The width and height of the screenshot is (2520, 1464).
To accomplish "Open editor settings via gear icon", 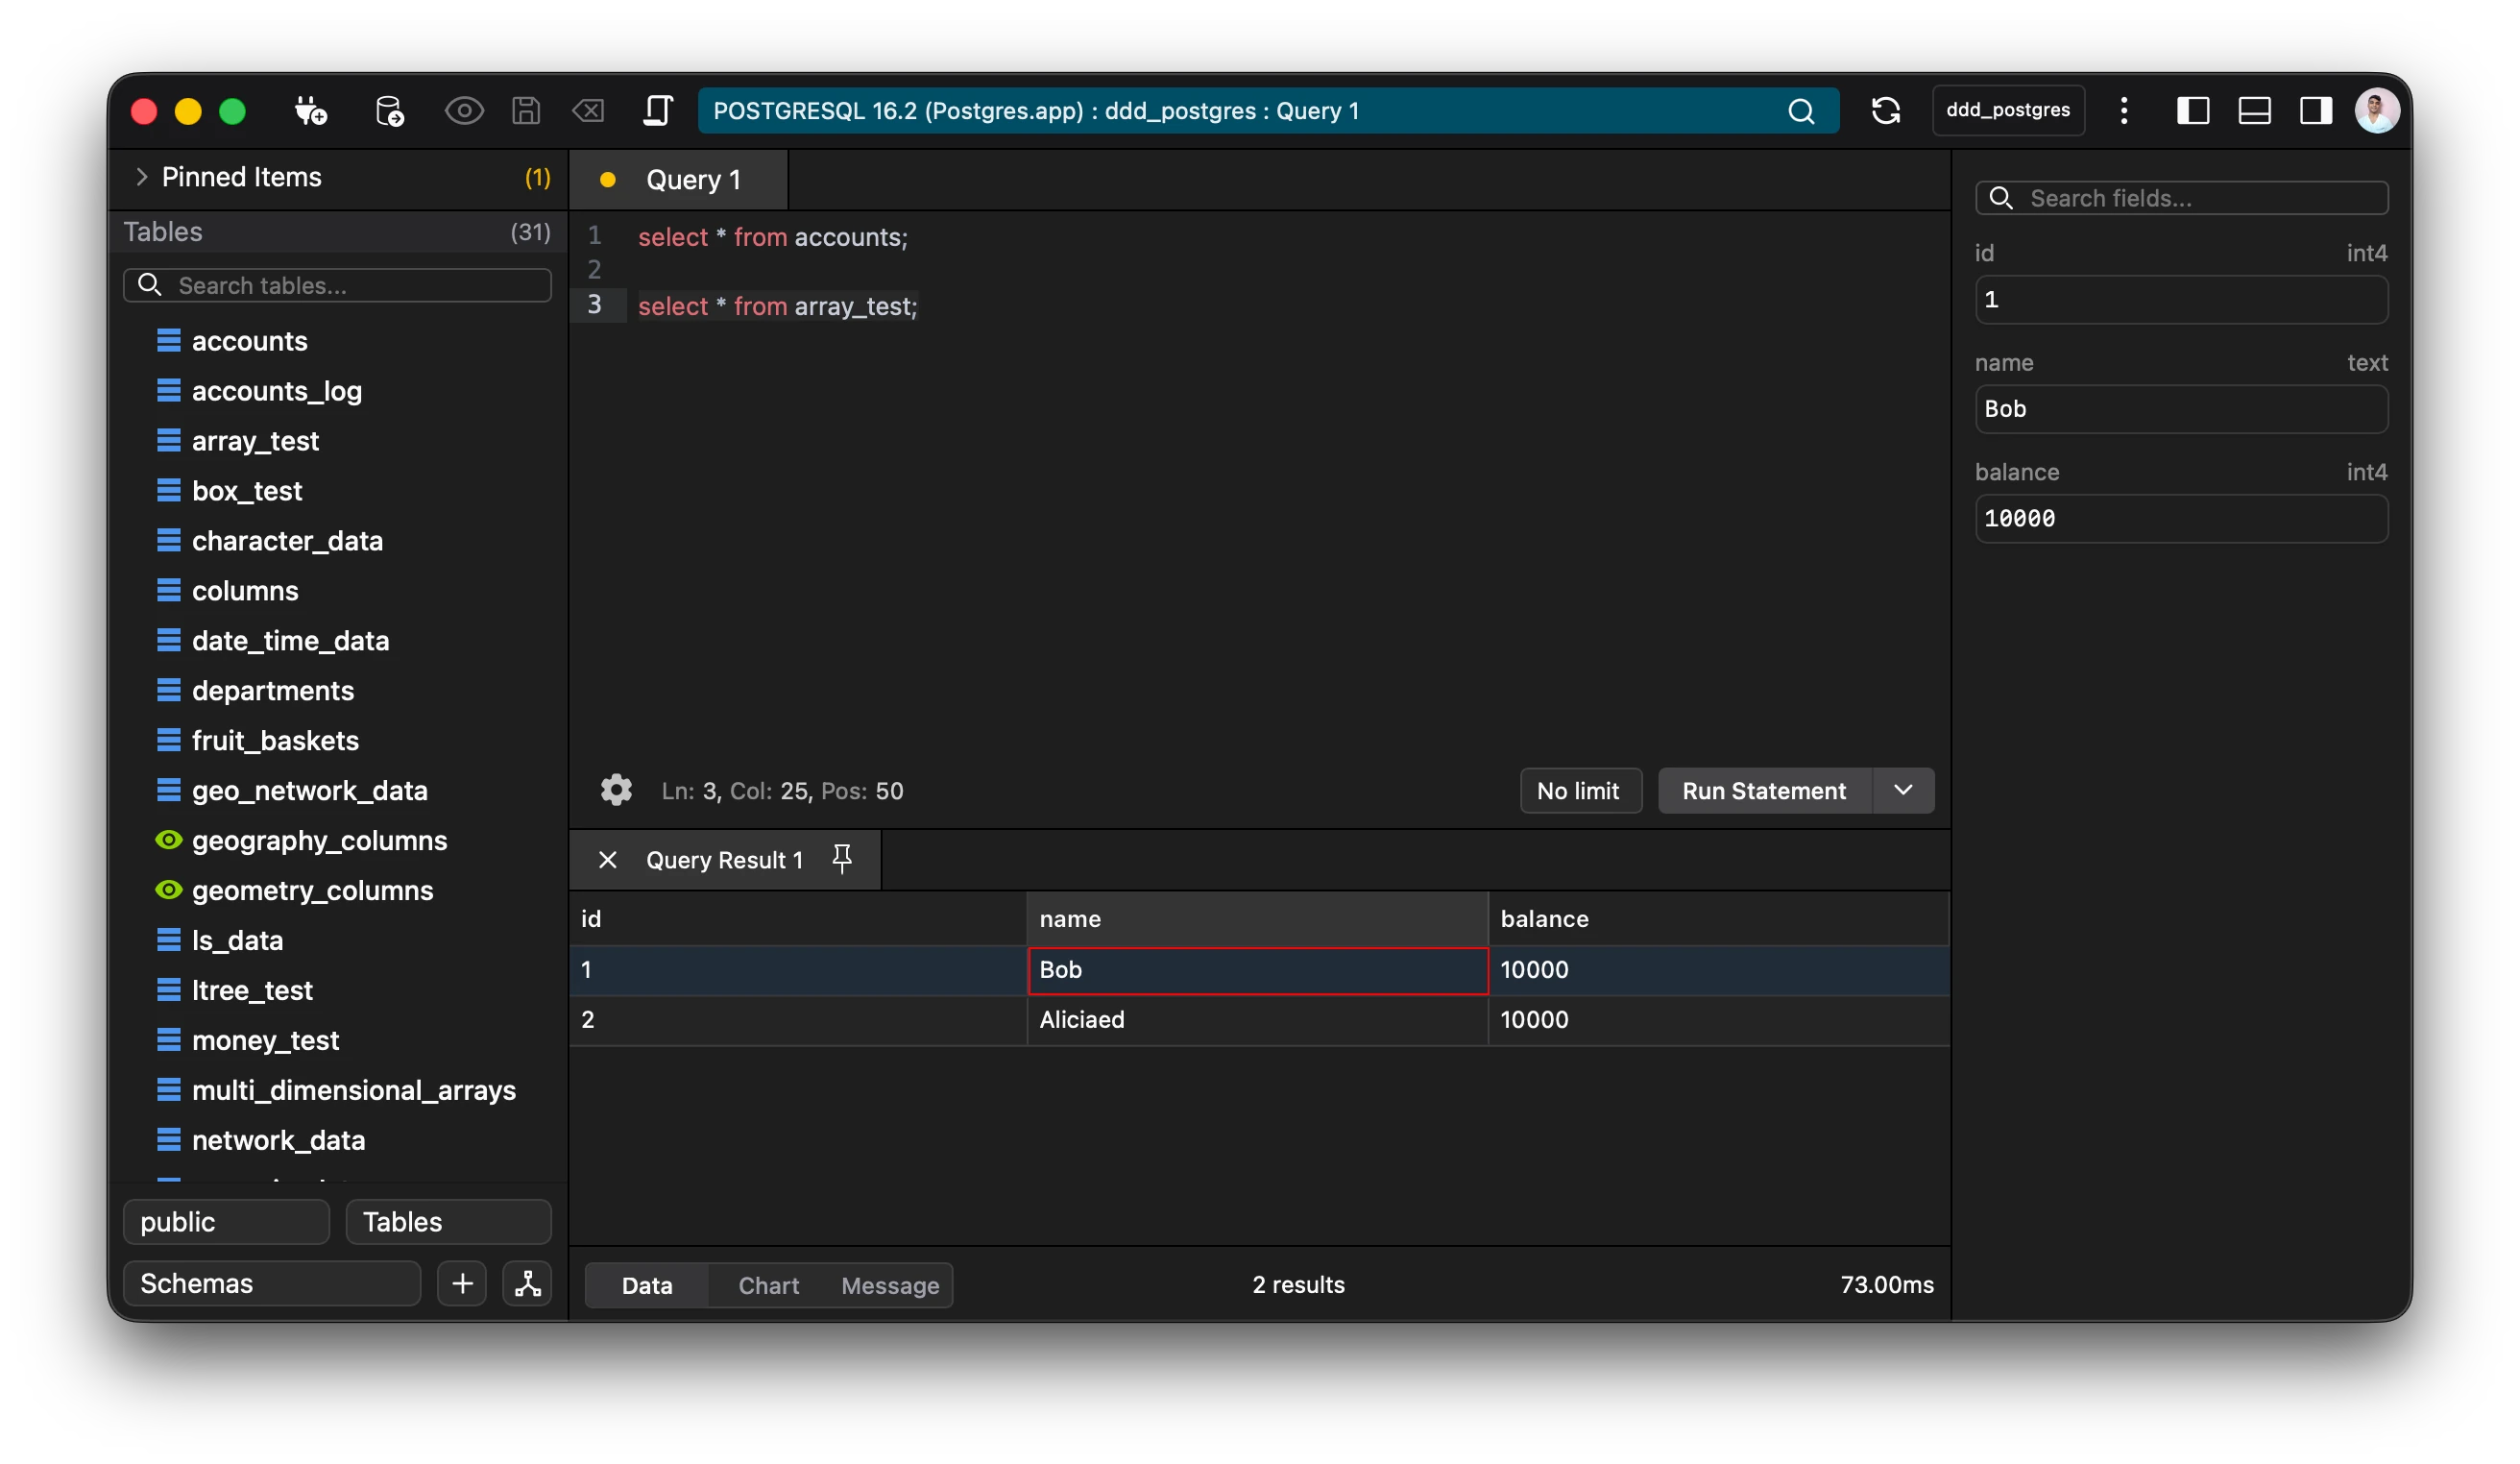I will point(616,790).
